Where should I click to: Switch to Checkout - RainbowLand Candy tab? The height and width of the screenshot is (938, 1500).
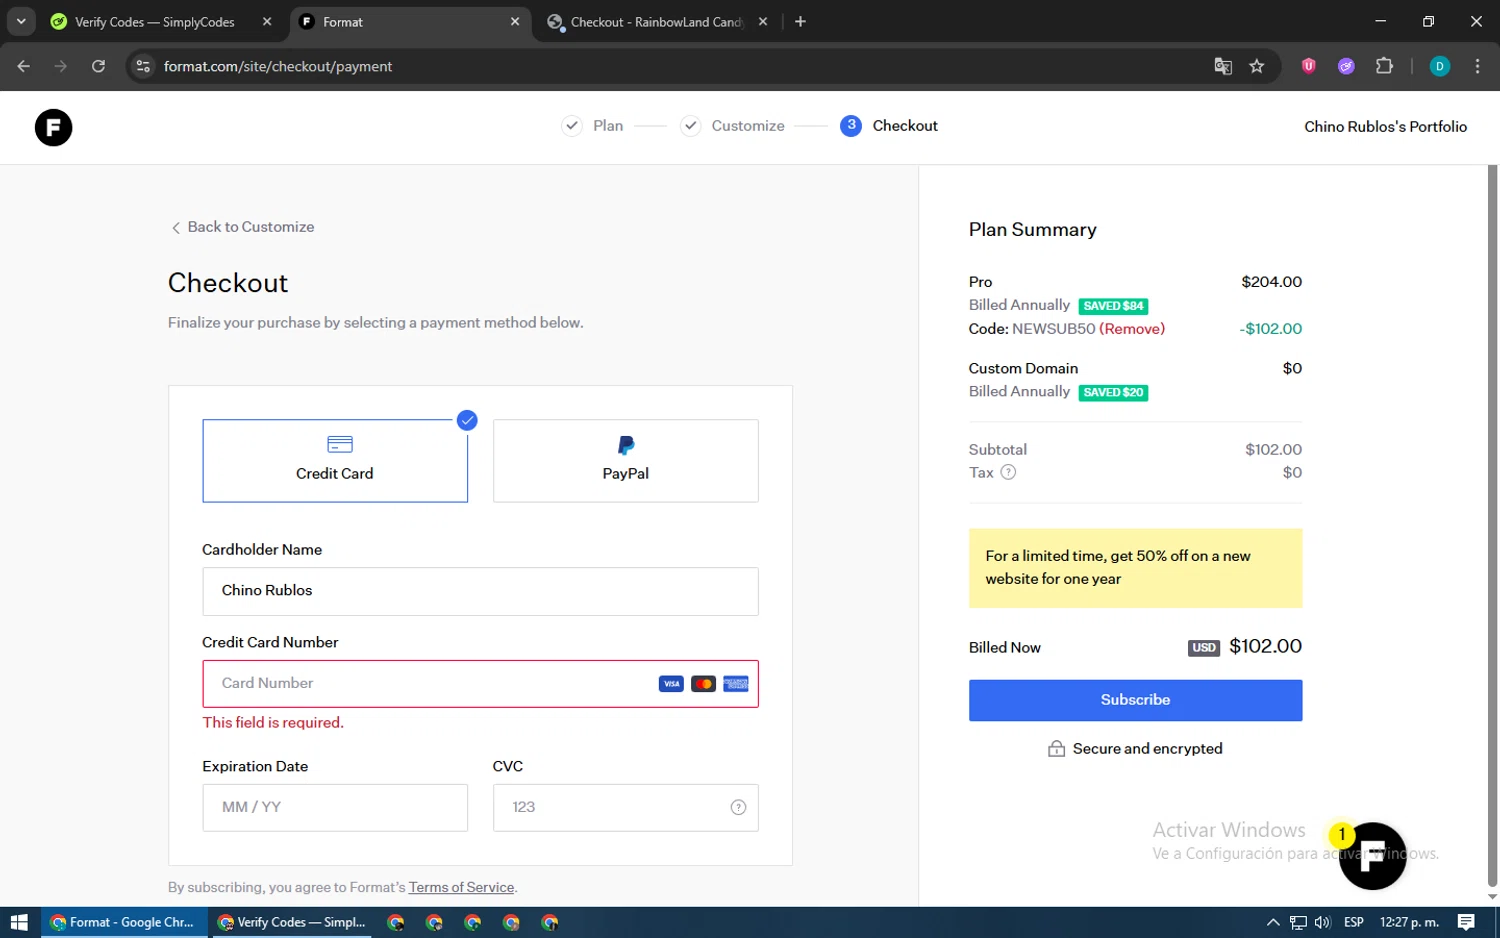[x=656, y=22]
